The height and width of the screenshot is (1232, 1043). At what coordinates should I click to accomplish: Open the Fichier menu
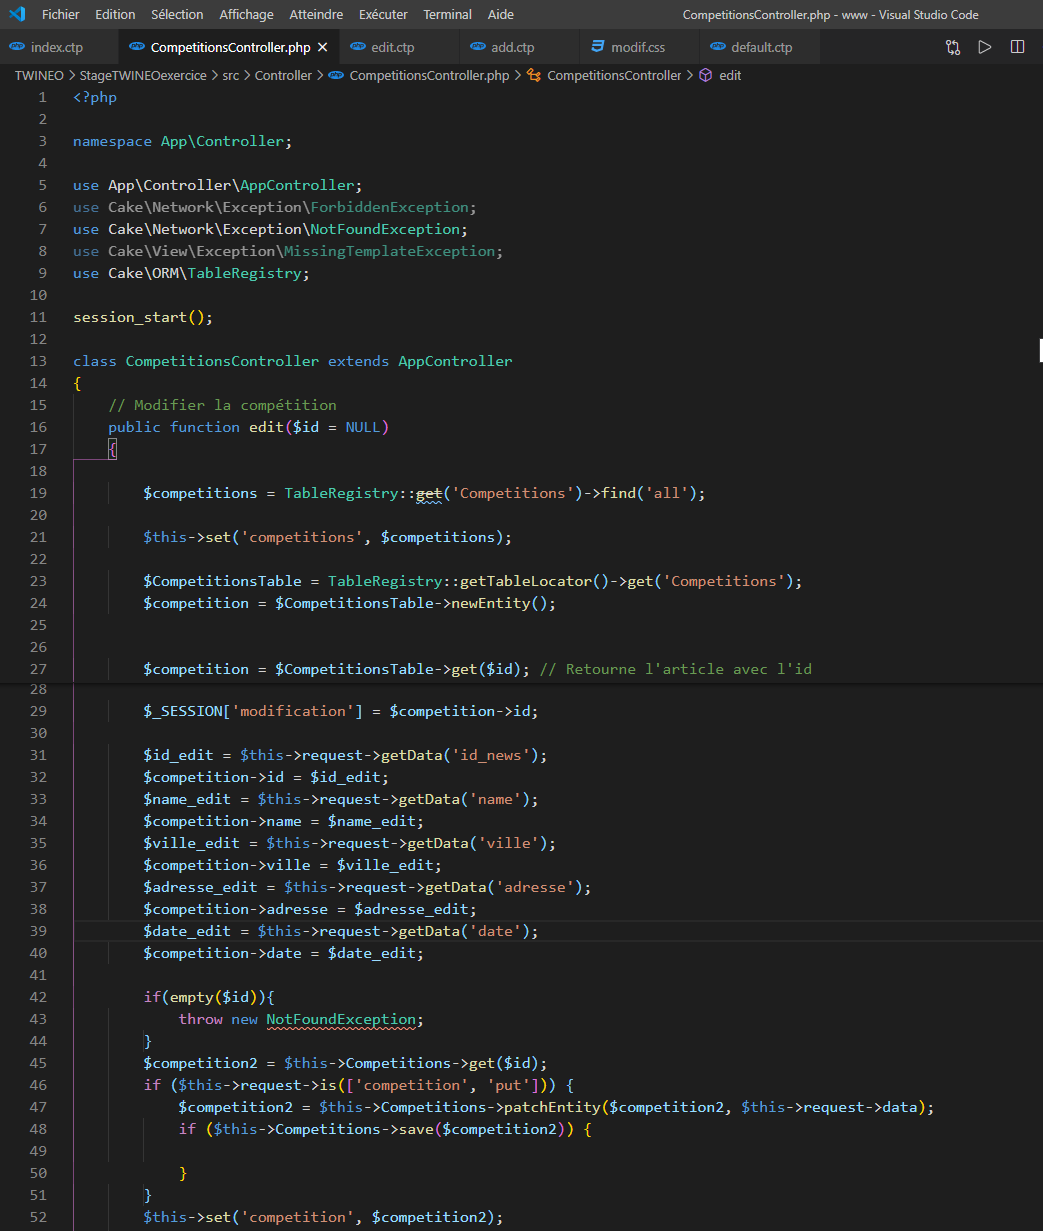coord(60,15)
